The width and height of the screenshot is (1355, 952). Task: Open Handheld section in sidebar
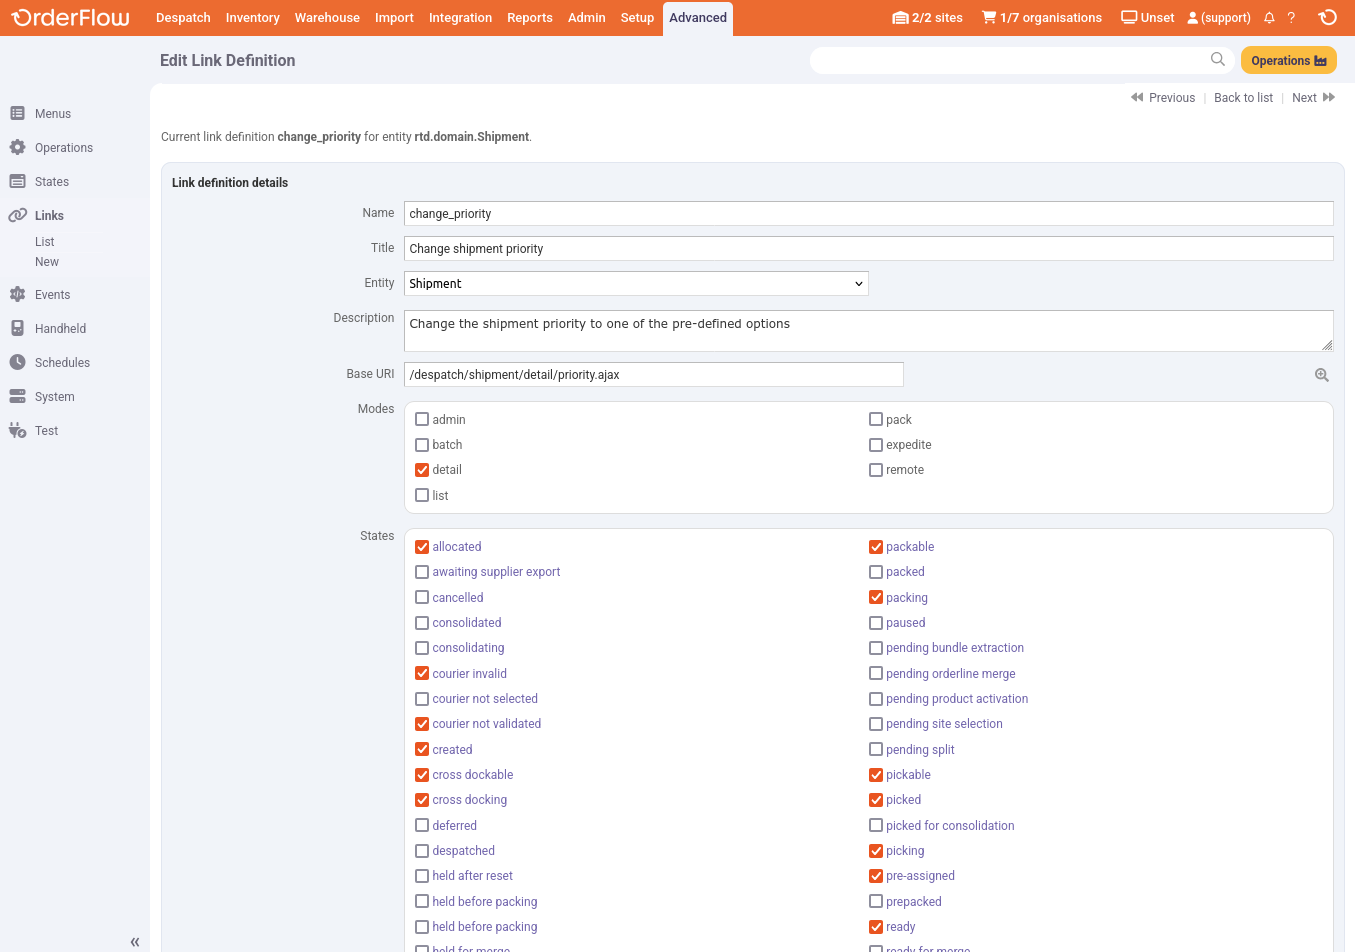click(60, 329)
